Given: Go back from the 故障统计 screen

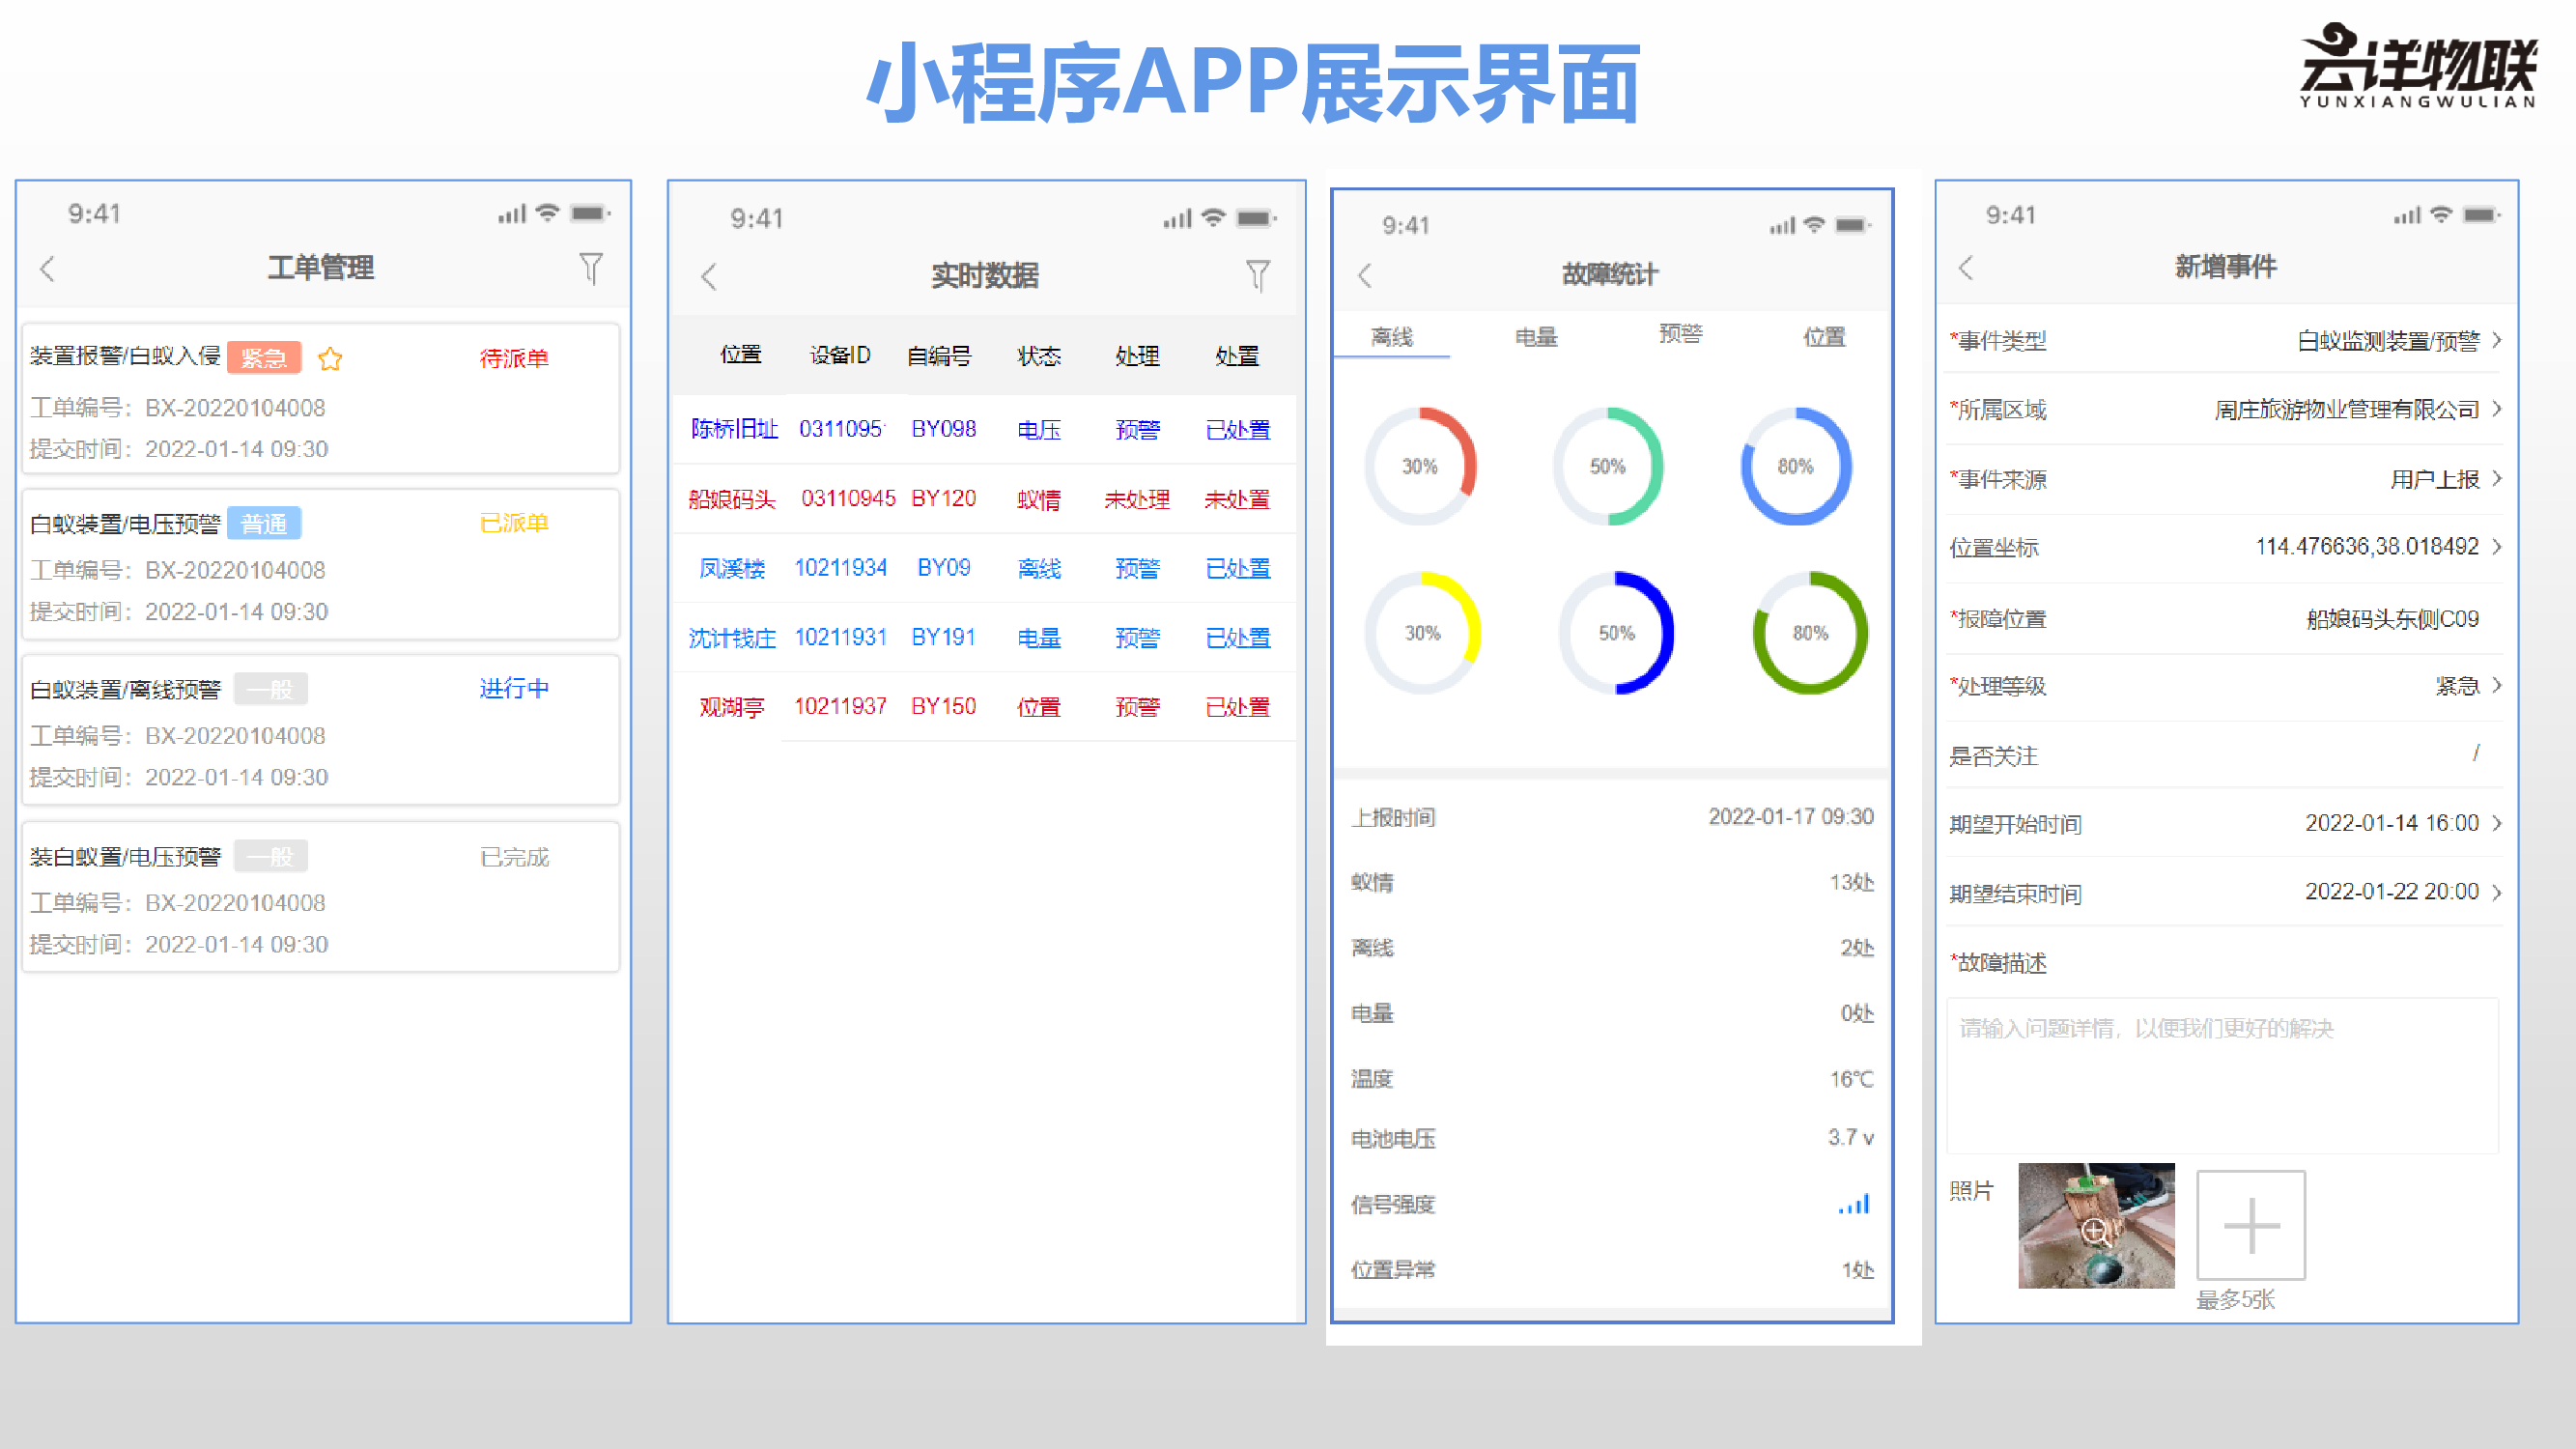Looking at the screenshot, I should click(1365, 276).
